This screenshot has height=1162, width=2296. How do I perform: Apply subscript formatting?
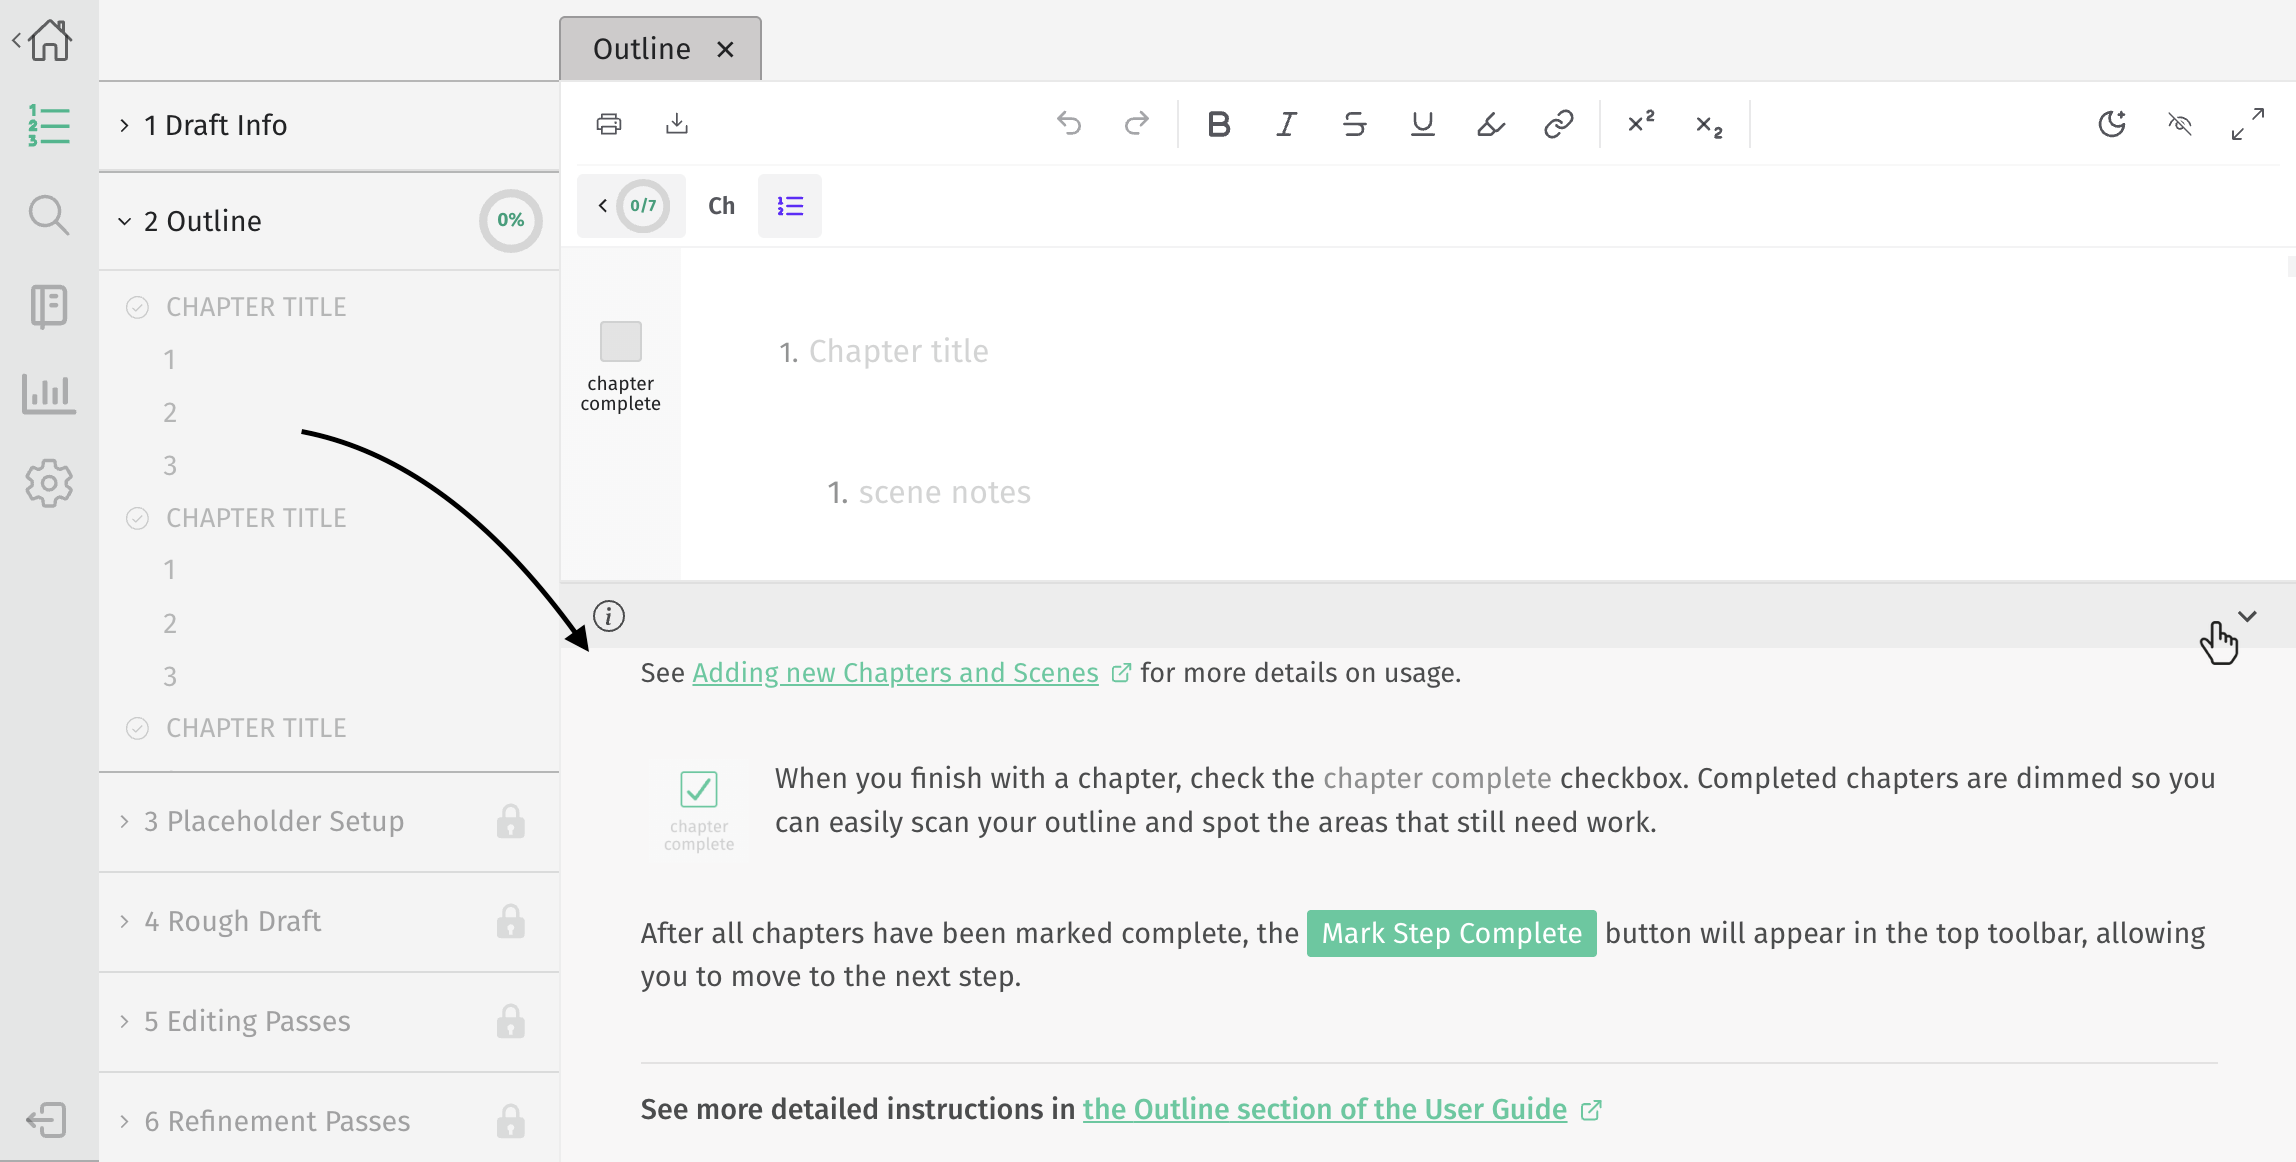[x=1709, y=126]
